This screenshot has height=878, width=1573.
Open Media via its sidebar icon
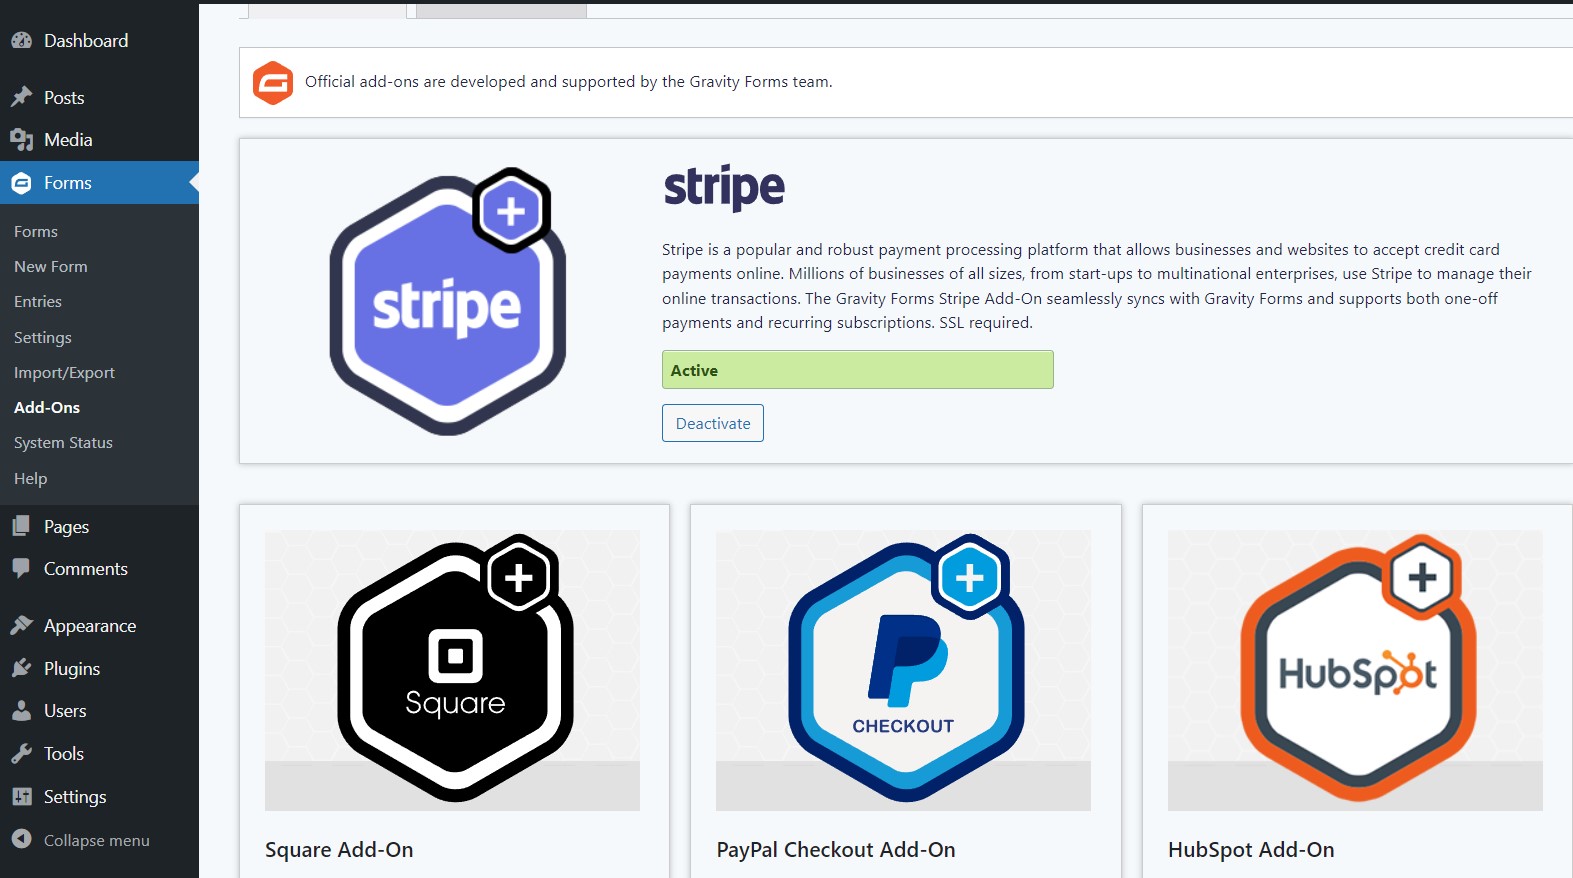(21, 140)
